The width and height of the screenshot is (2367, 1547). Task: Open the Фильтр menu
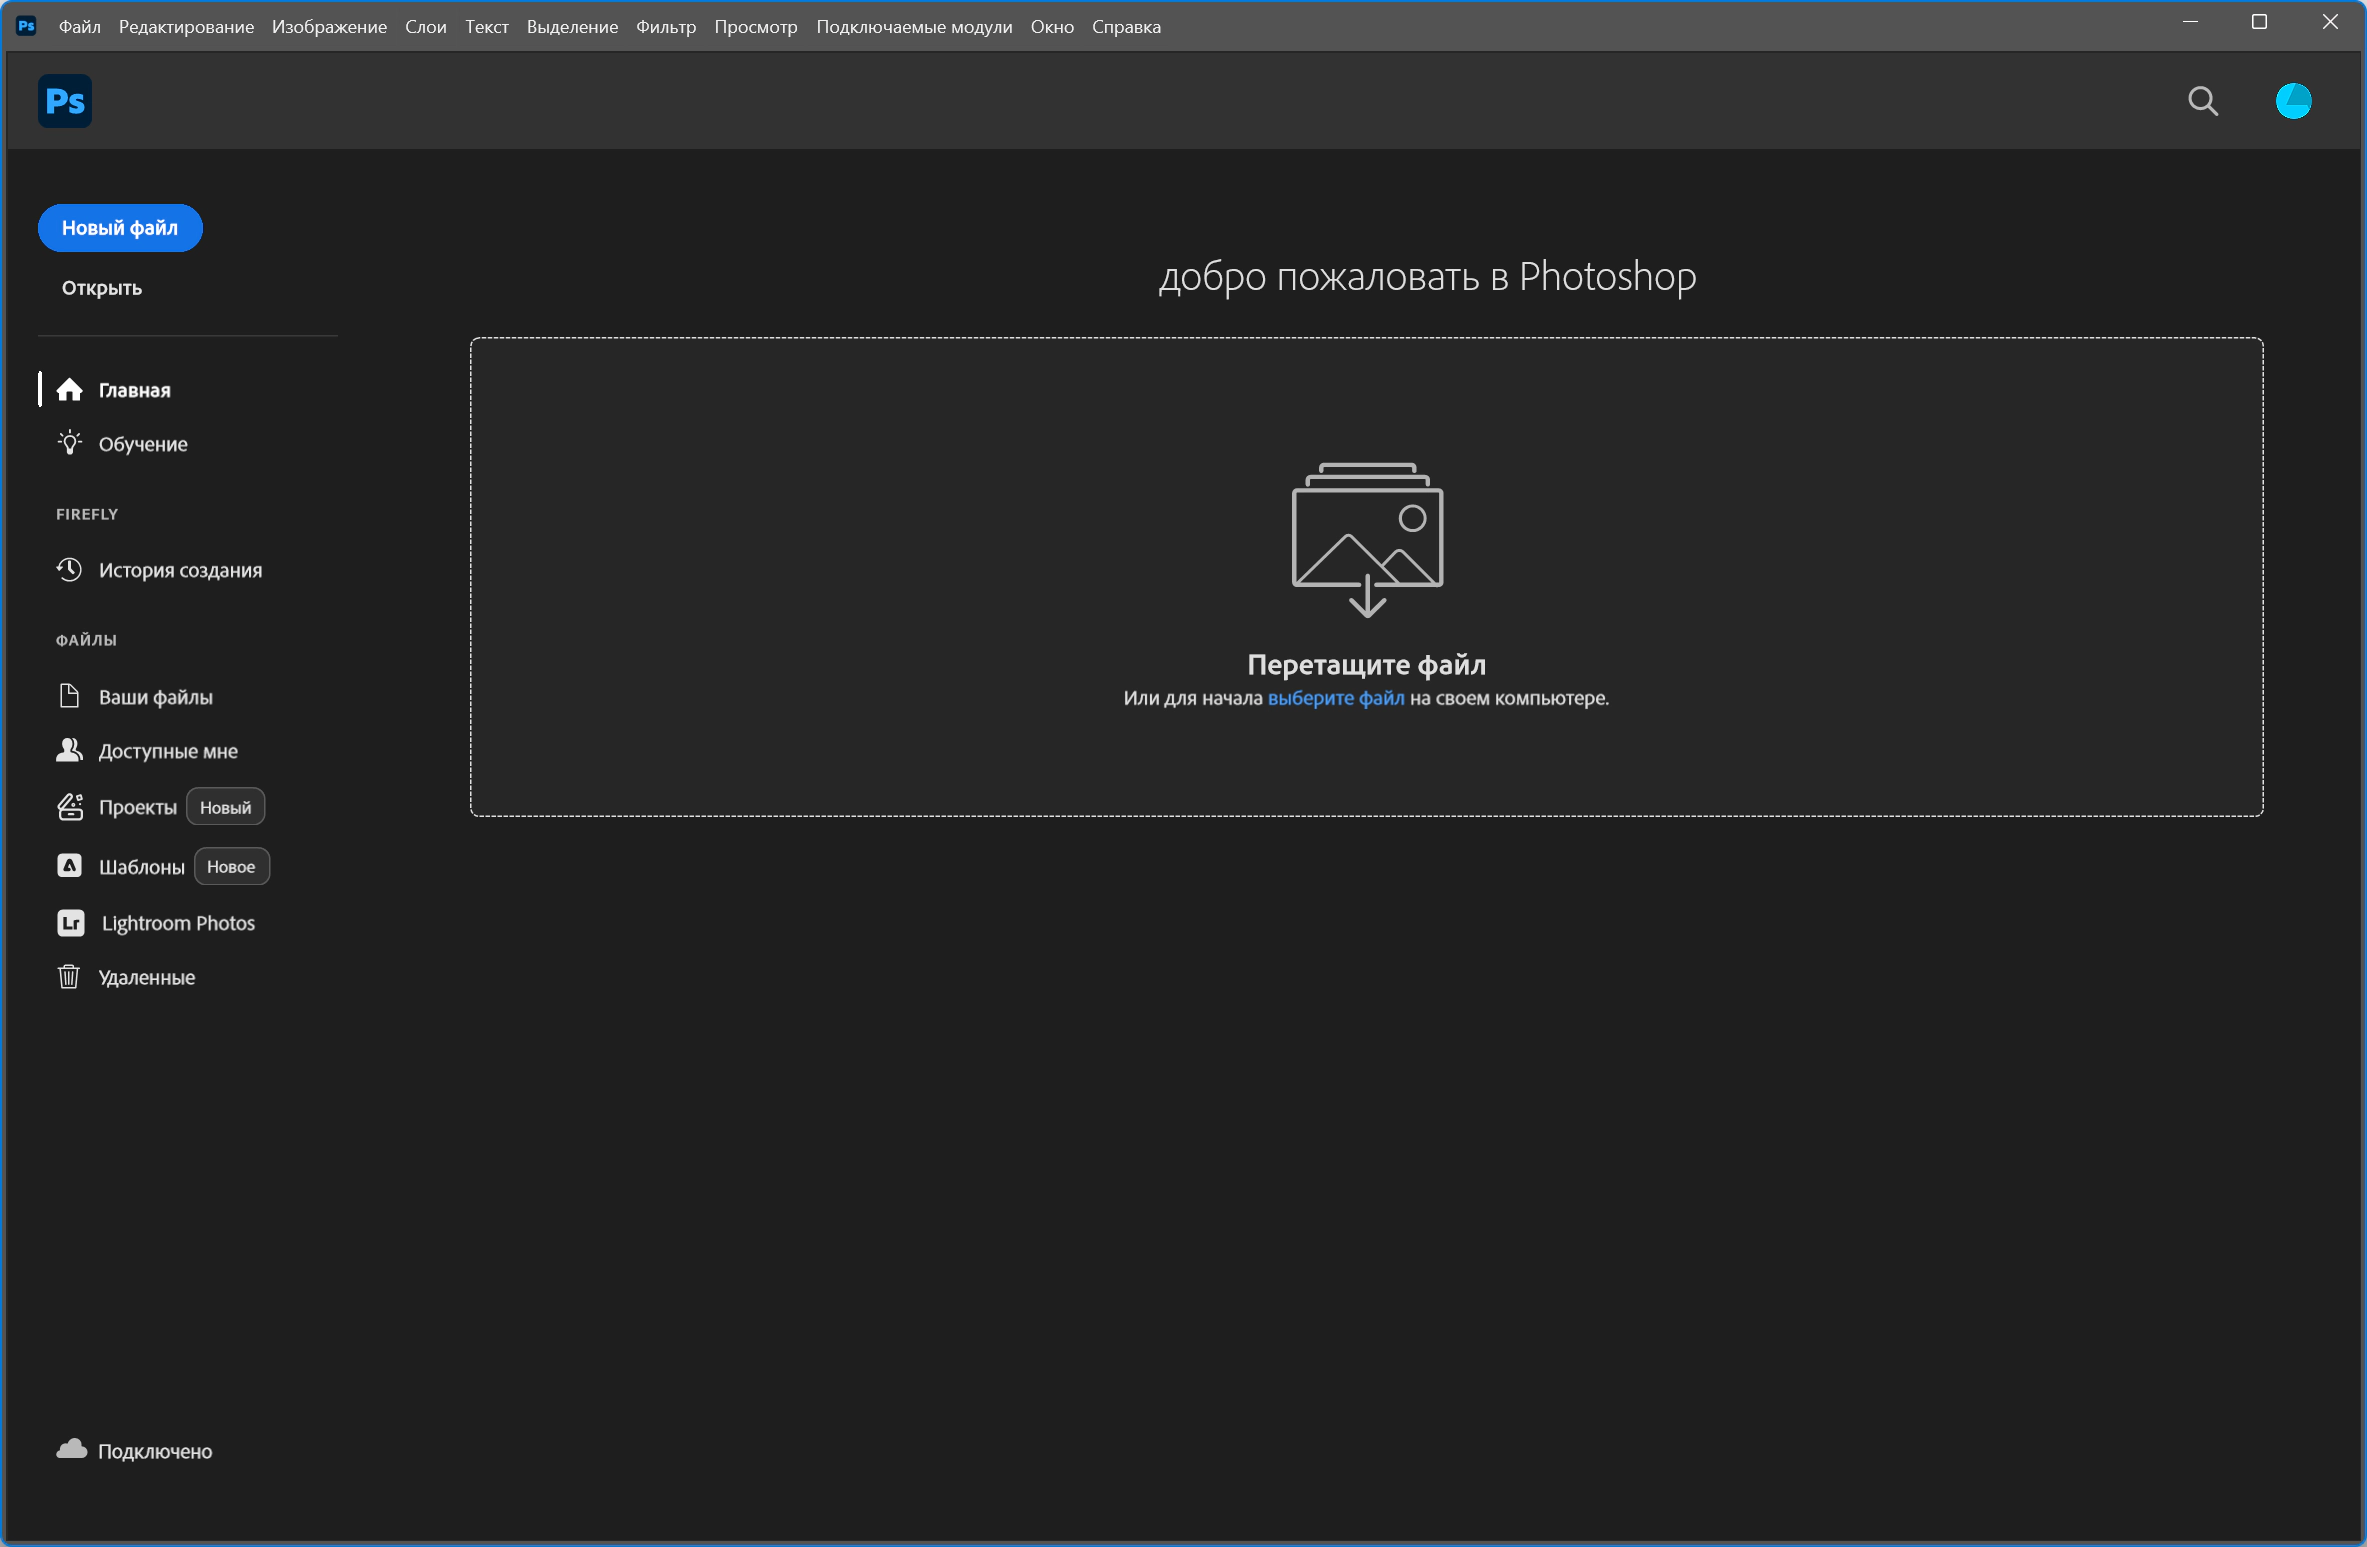point(666,27)
